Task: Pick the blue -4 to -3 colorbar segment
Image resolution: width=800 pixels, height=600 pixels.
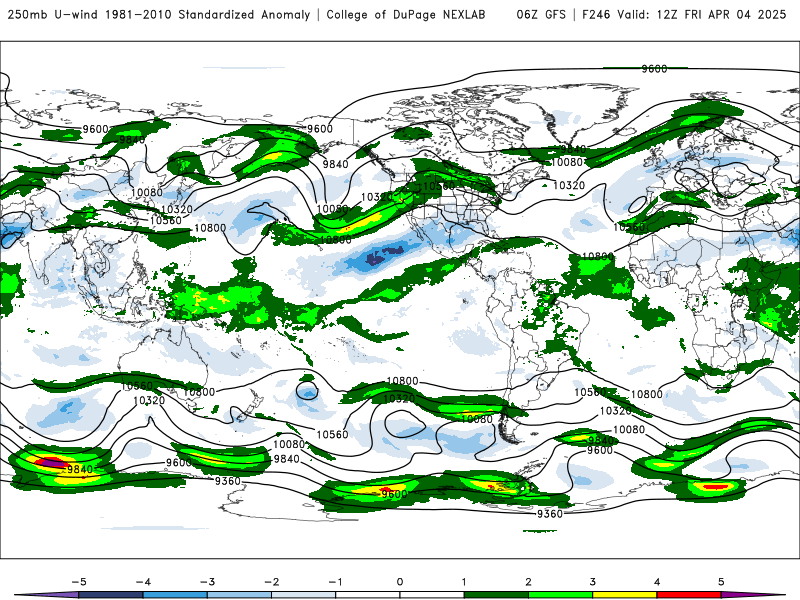Action: click(175, 595)
